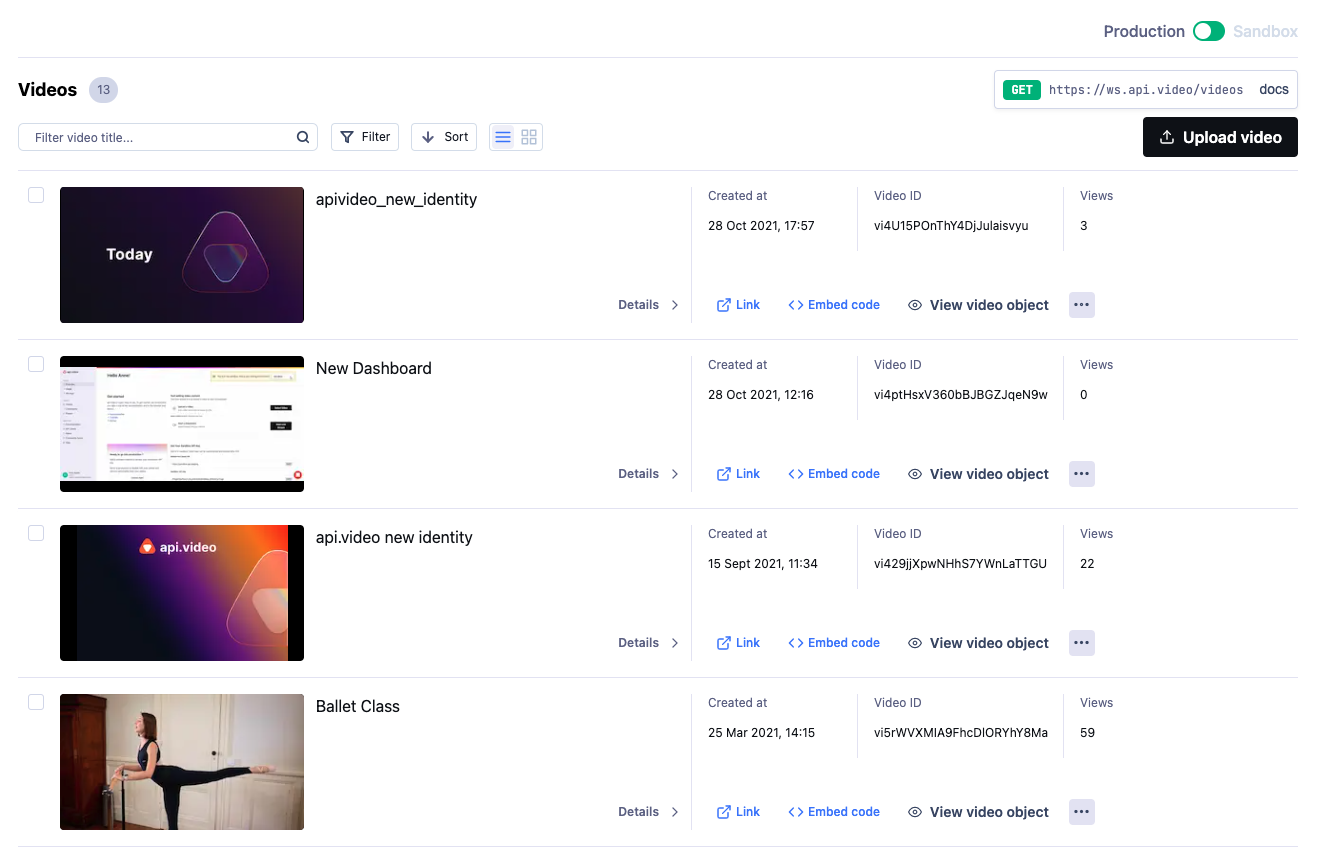1329x848 pixels.
Task: View video object for New Dashboard
Action: [x=978, y=474]
